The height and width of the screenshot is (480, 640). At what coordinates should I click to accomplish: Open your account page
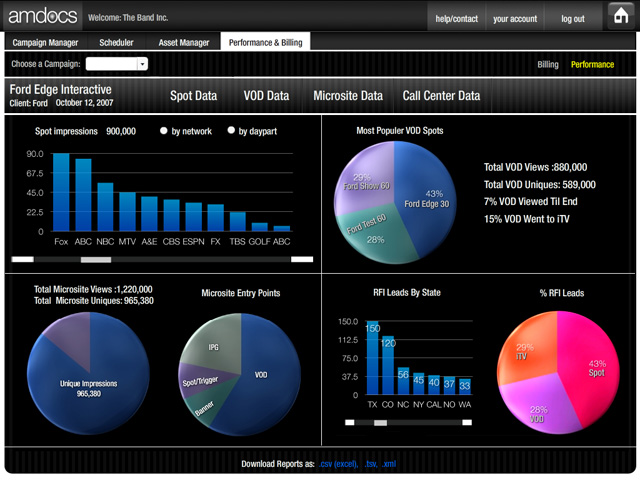pyautogui.click(x=515, y=19)
